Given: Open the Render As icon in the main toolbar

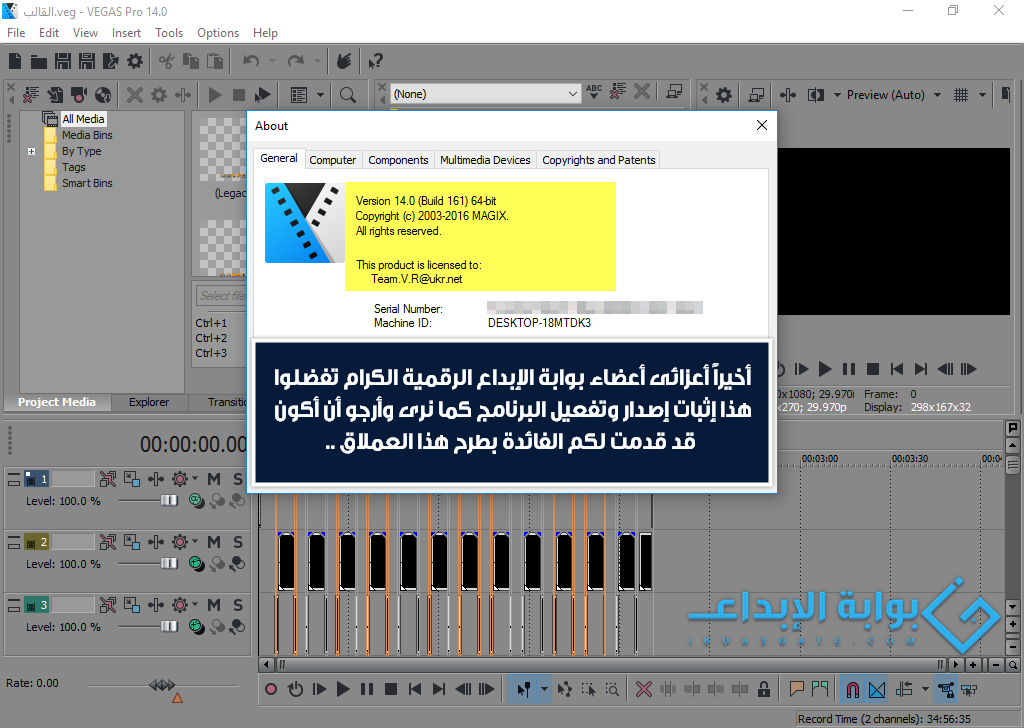Looking at the screenshot, I should click(x=110, y=61).
